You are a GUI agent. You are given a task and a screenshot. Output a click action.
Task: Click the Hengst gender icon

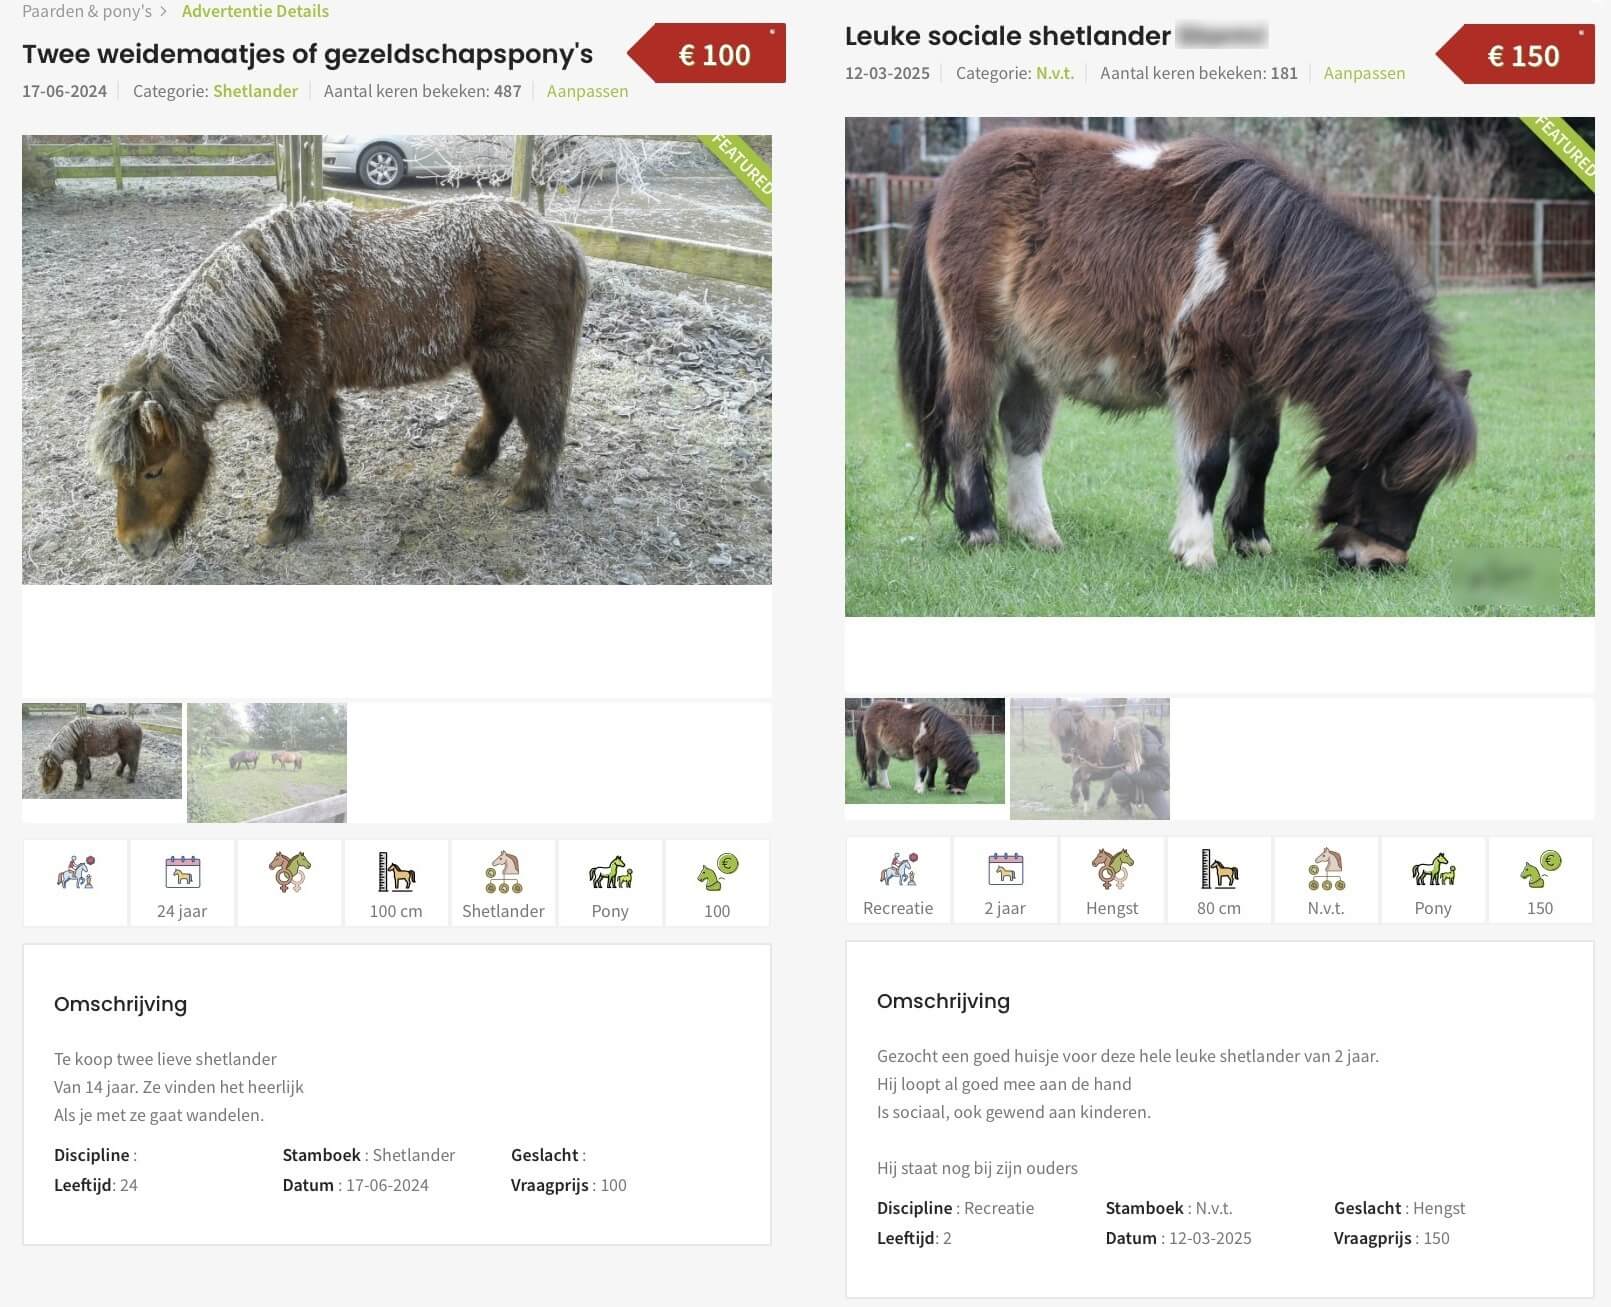click(x=1112, y=869)
